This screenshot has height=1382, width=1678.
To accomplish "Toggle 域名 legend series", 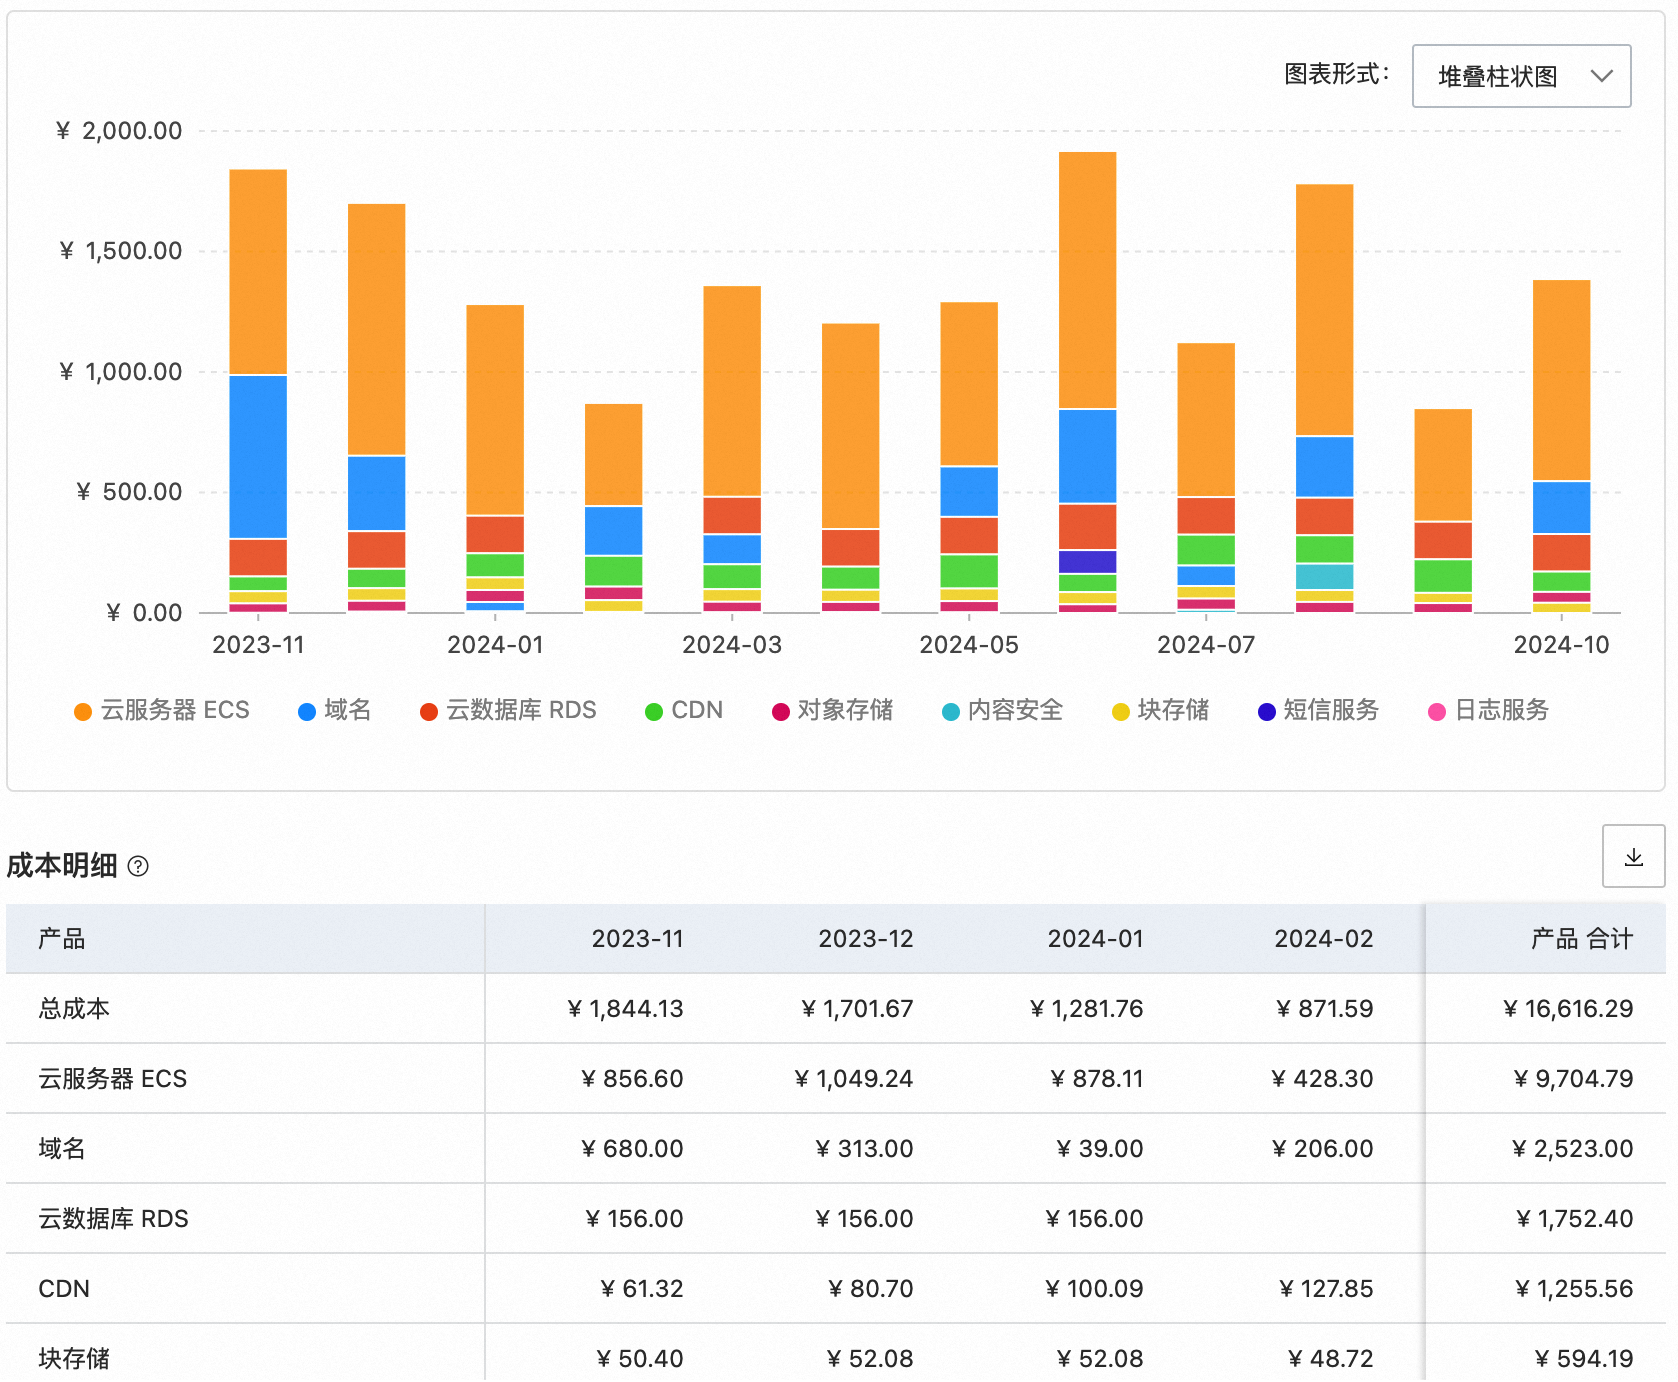I will click(x=335, y=710).
